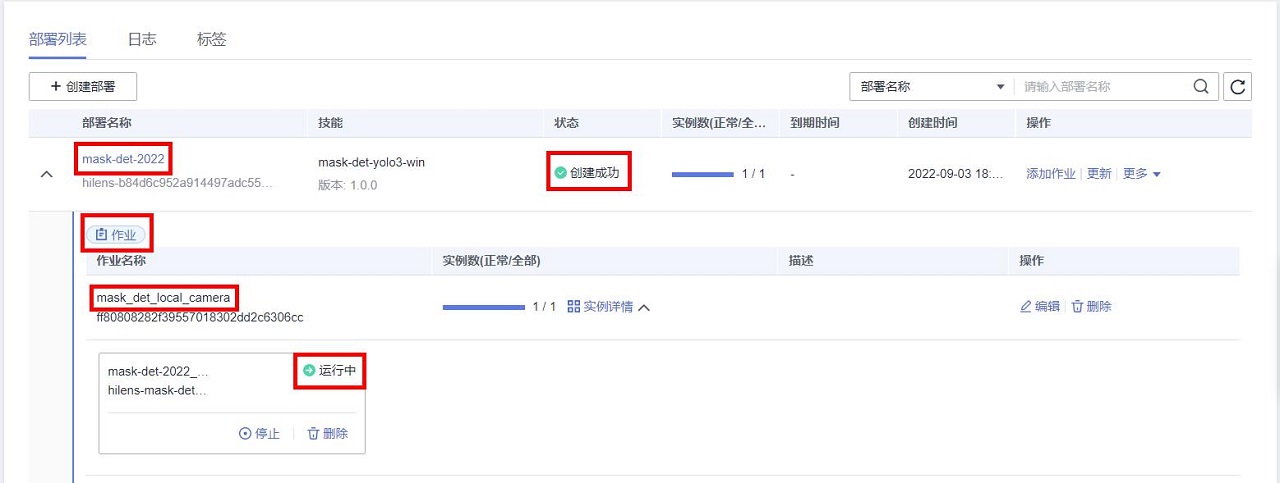Image resolution: width=1280 pixels, height=483 pixels.
Task: Click the 创建部署 button
Action: 83,87
